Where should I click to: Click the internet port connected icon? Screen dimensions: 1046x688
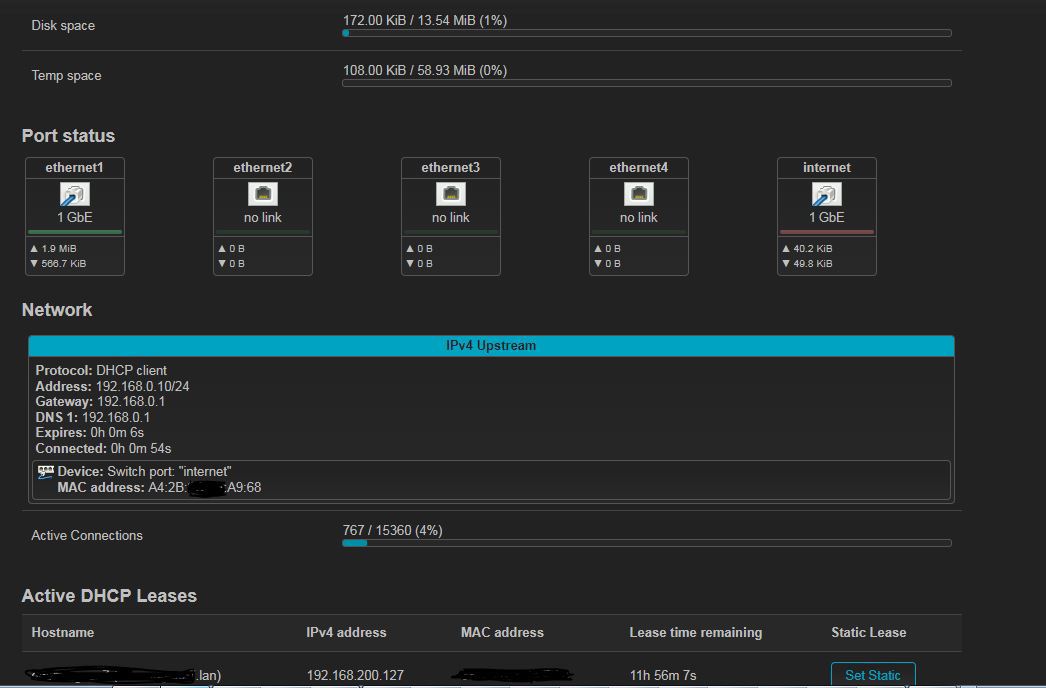(827, 194)
